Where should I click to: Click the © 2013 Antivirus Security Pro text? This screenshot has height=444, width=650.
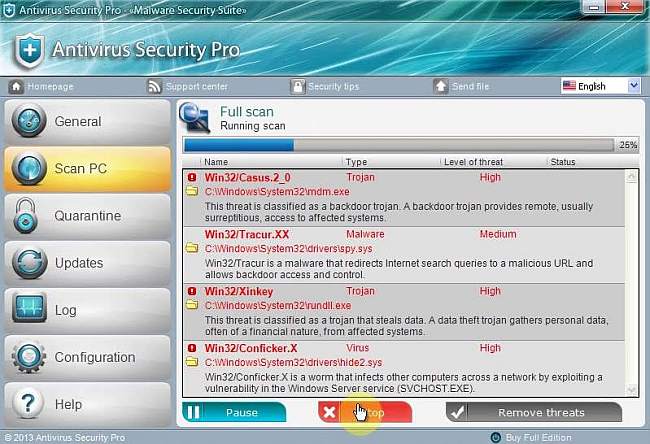(65, 437)
